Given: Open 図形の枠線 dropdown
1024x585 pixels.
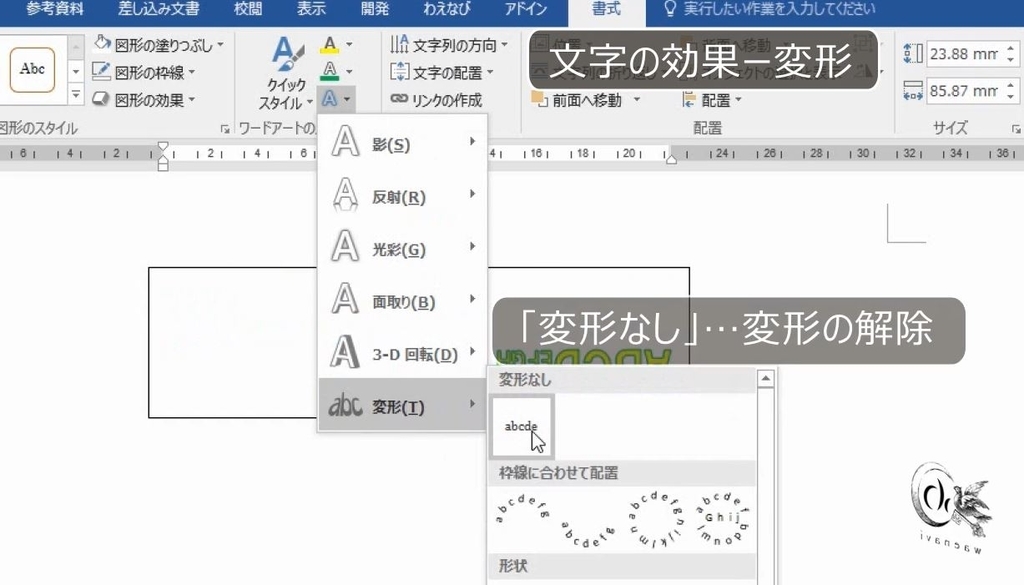Looking at the screenshot, I should (x=145, y=72).
